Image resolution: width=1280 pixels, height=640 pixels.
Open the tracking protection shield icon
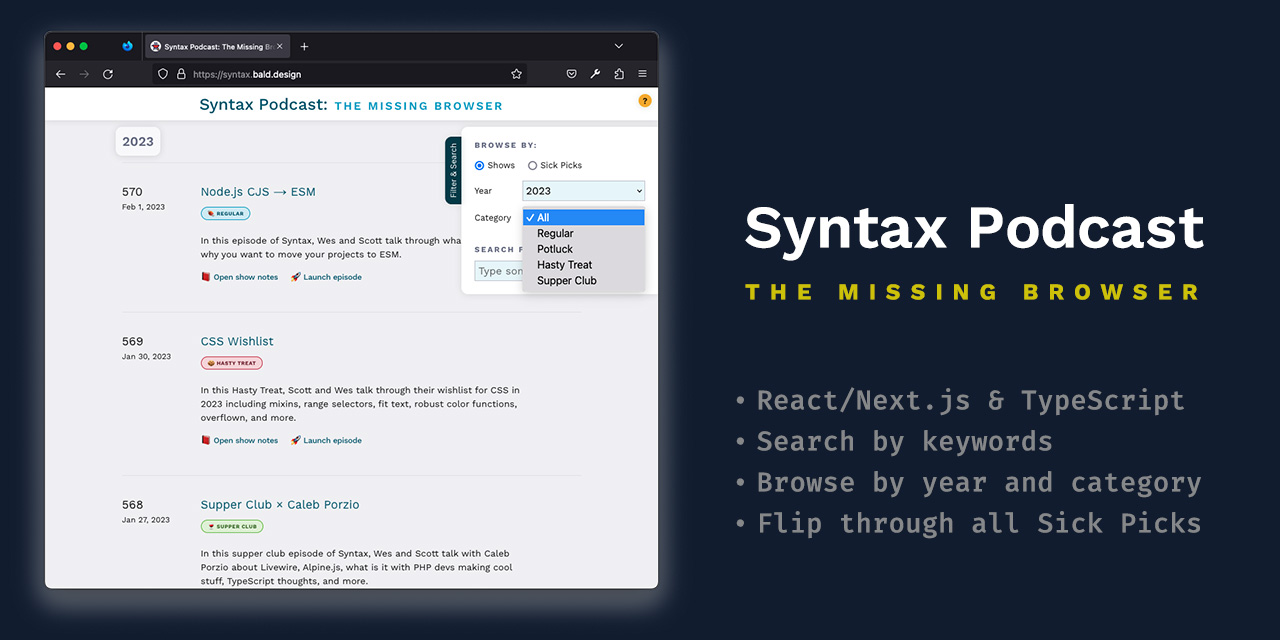coord(162,73)
